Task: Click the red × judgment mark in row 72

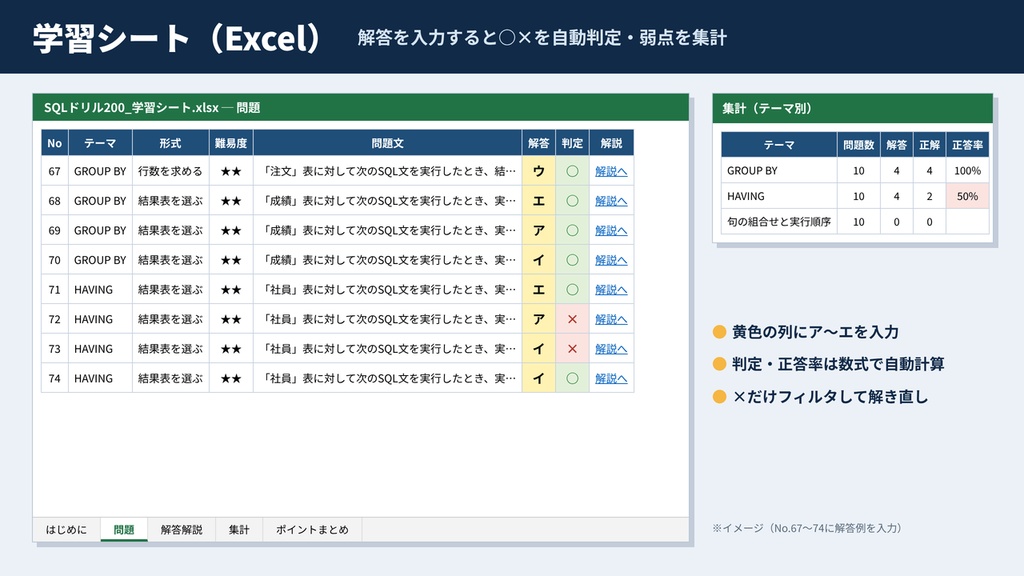Action: tap(572, 319)
